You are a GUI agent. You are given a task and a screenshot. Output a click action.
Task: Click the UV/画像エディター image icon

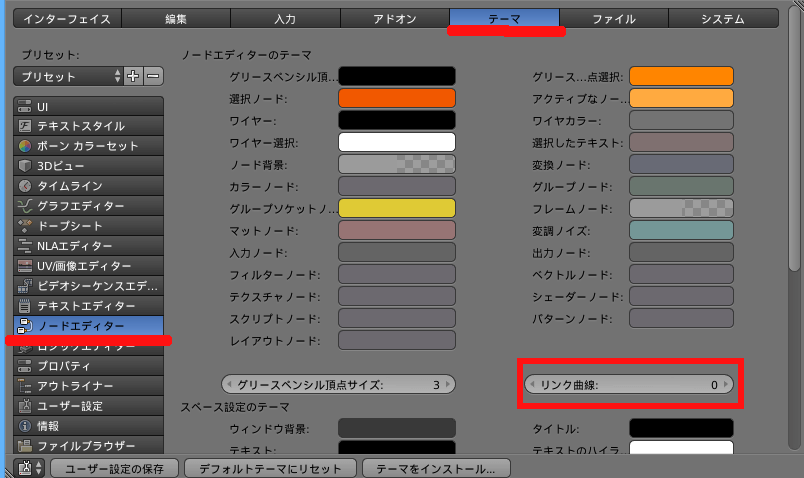click(24, 266)
